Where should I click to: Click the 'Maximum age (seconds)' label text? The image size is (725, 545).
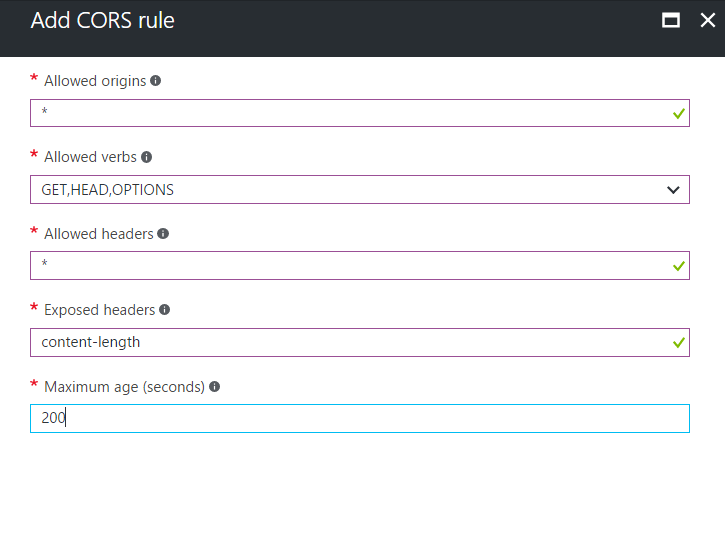coord(124,387)
